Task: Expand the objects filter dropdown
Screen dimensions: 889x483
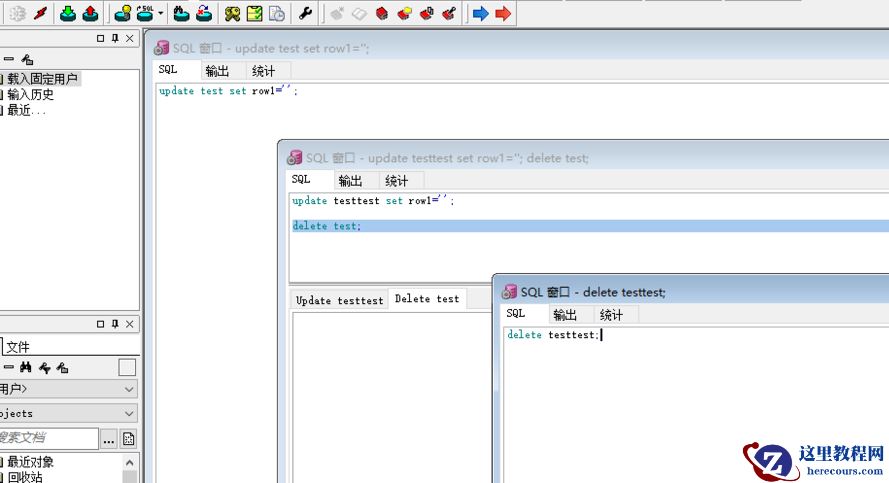Action: (x=129, y=413)
